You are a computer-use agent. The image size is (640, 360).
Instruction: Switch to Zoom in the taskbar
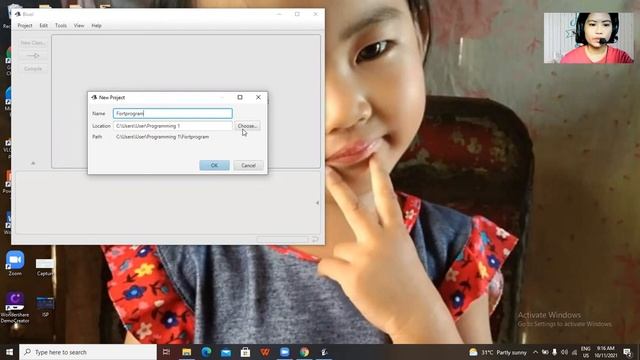[284, 352]
